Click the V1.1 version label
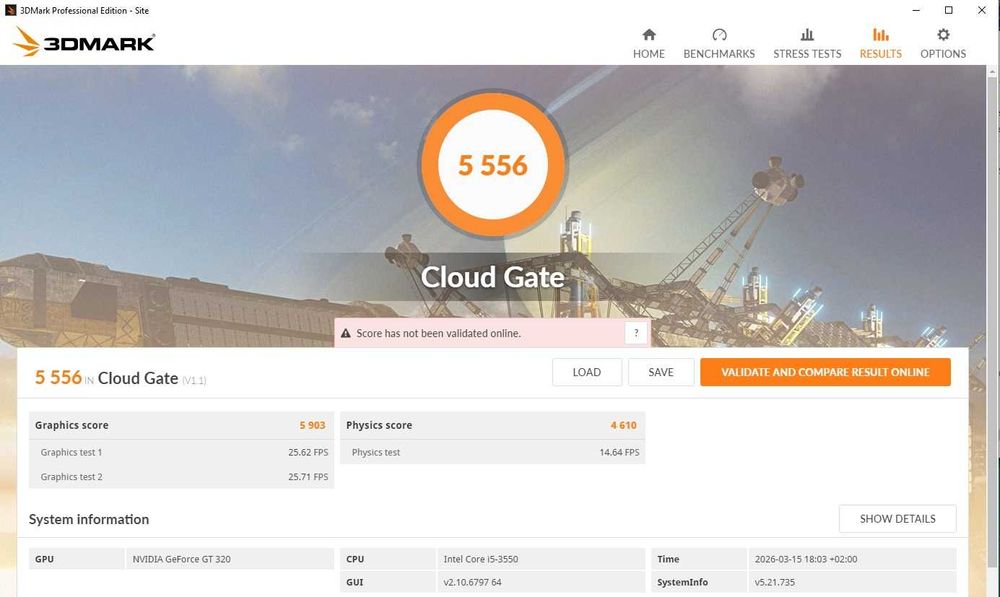Screen dimensions: 1000x597 coord(194,381)
